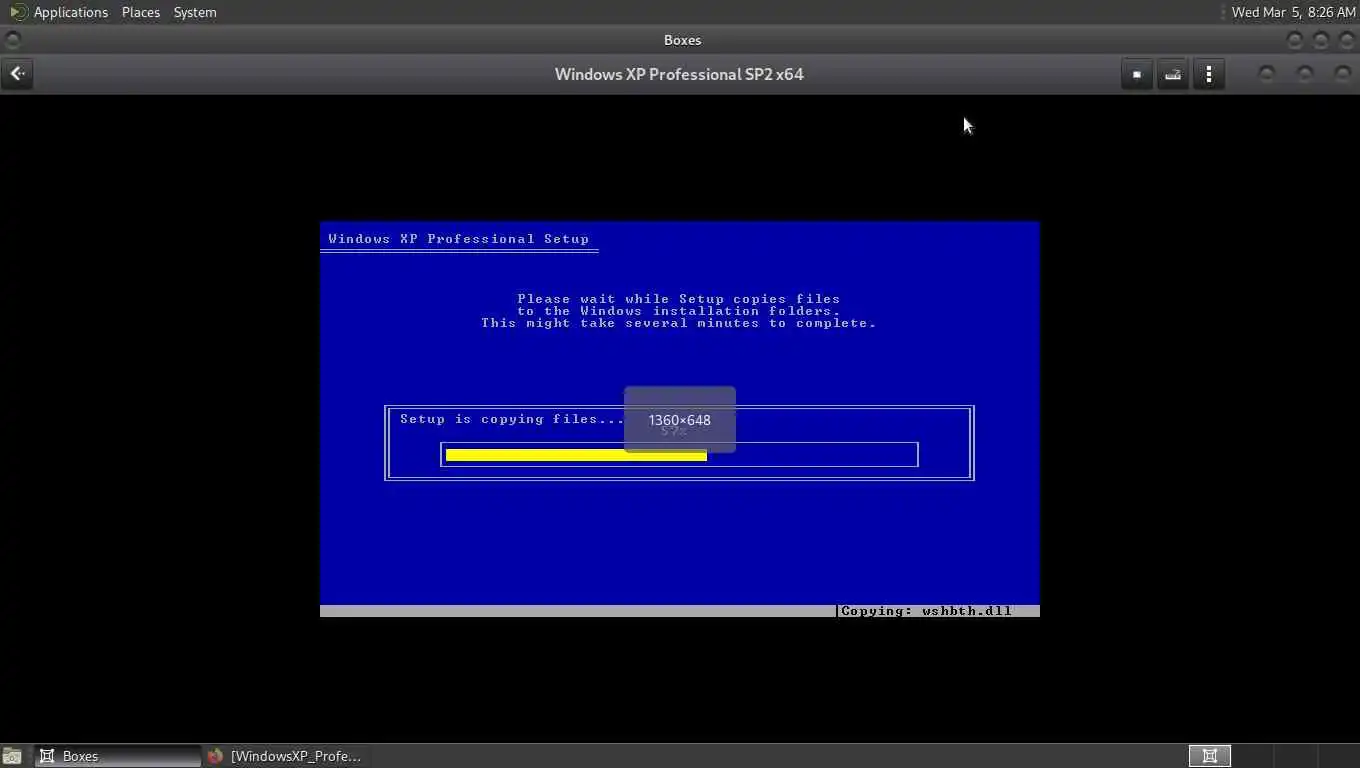Open the Places menu
The height and width of the screenshot is (768, 1360).
(141, 12)
